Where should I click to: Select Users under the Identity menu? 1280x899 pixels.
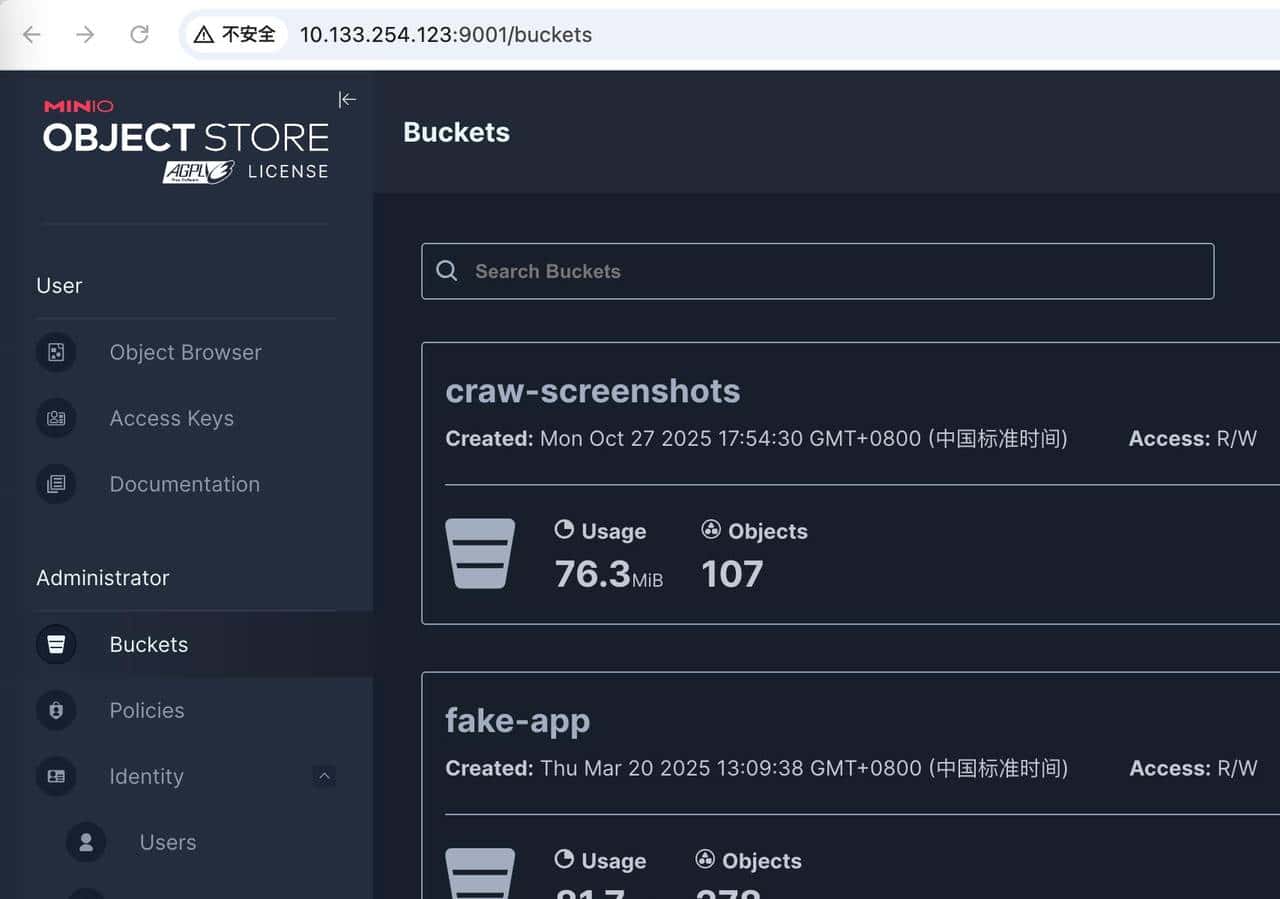167,842
